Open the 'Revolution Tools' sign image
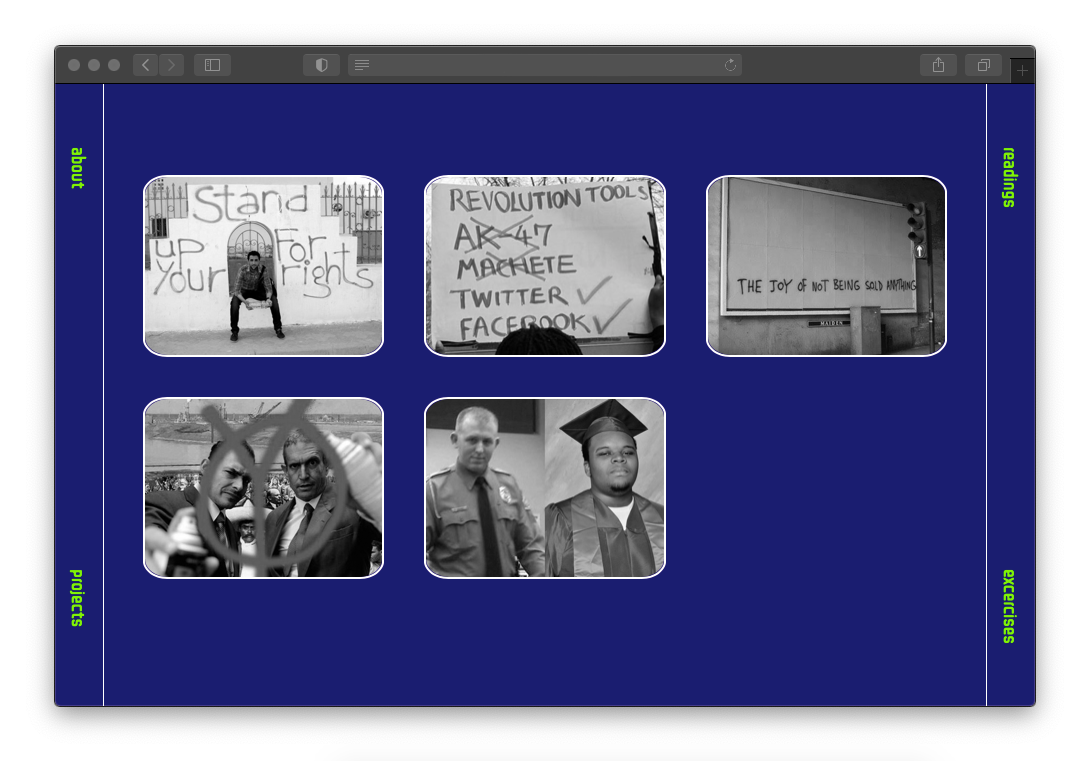Viewport: 1080px width, 761px height. [545, 266]
